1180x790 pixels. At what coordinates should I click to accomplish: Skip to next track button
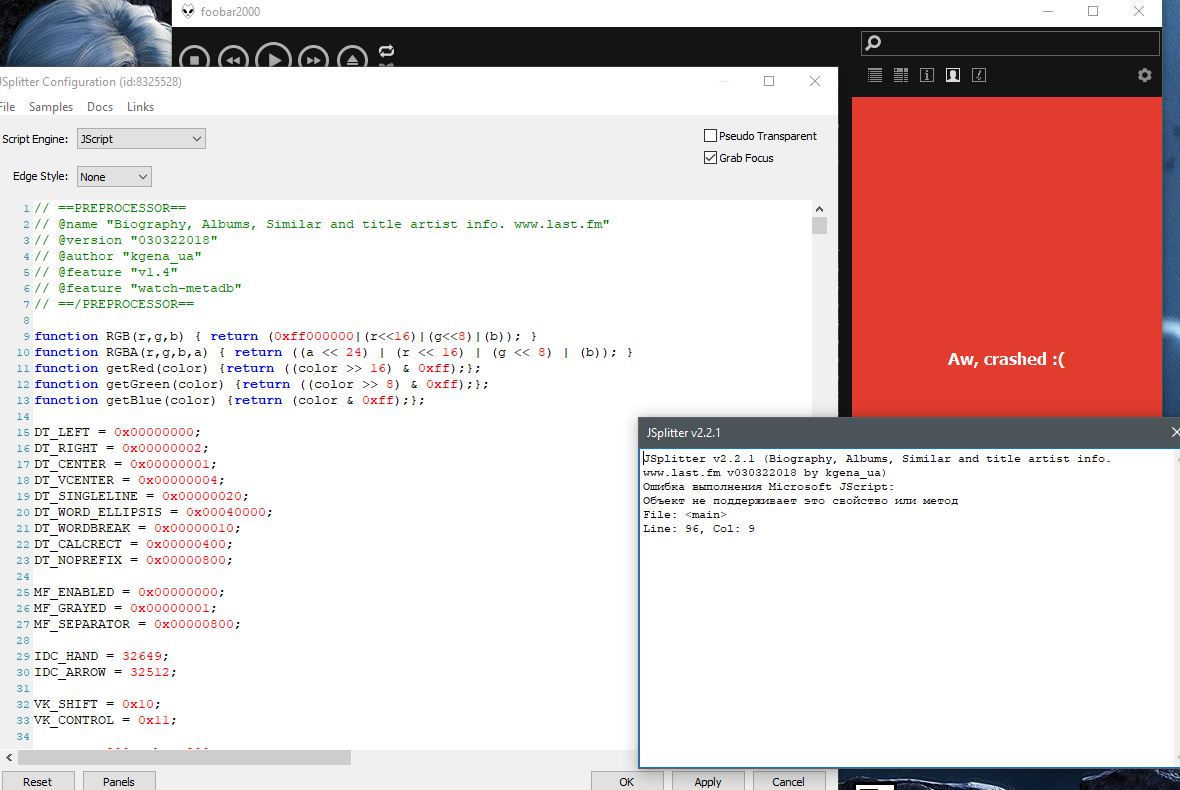coord(313,60)
